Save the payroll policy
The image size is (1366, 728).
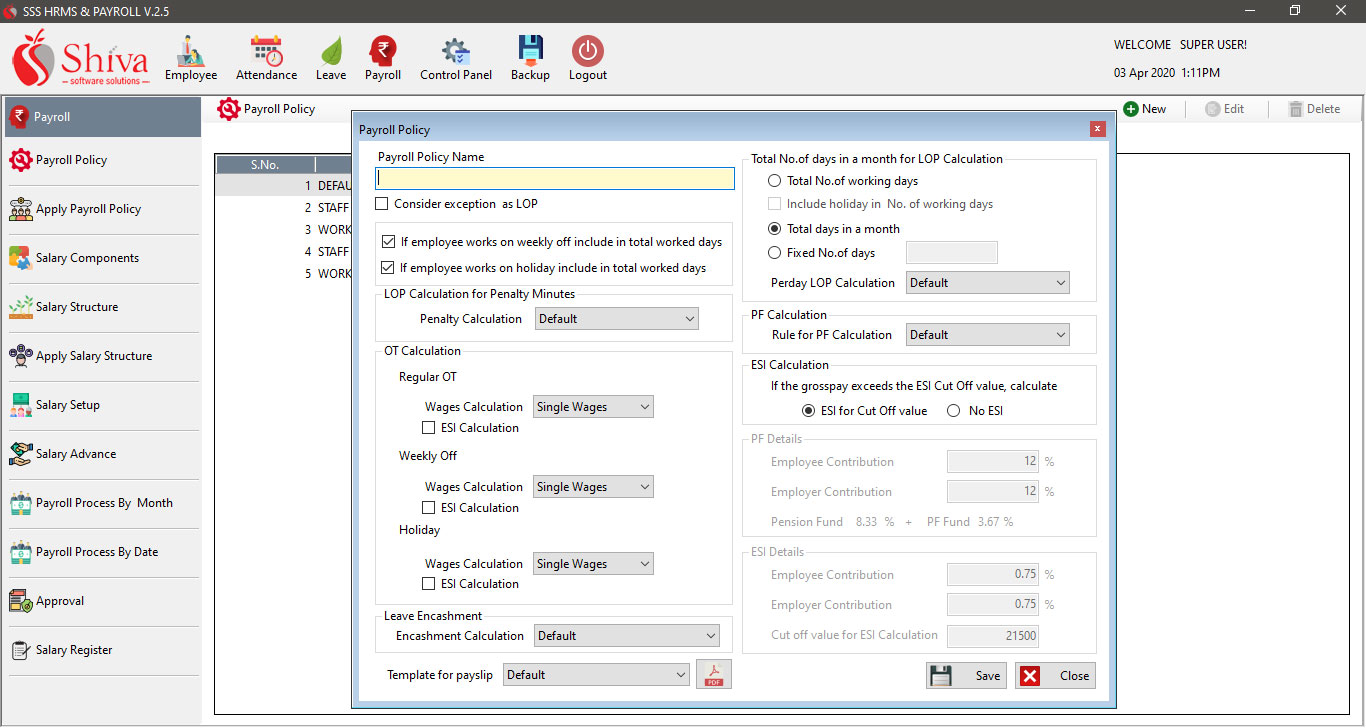[966, 676]
